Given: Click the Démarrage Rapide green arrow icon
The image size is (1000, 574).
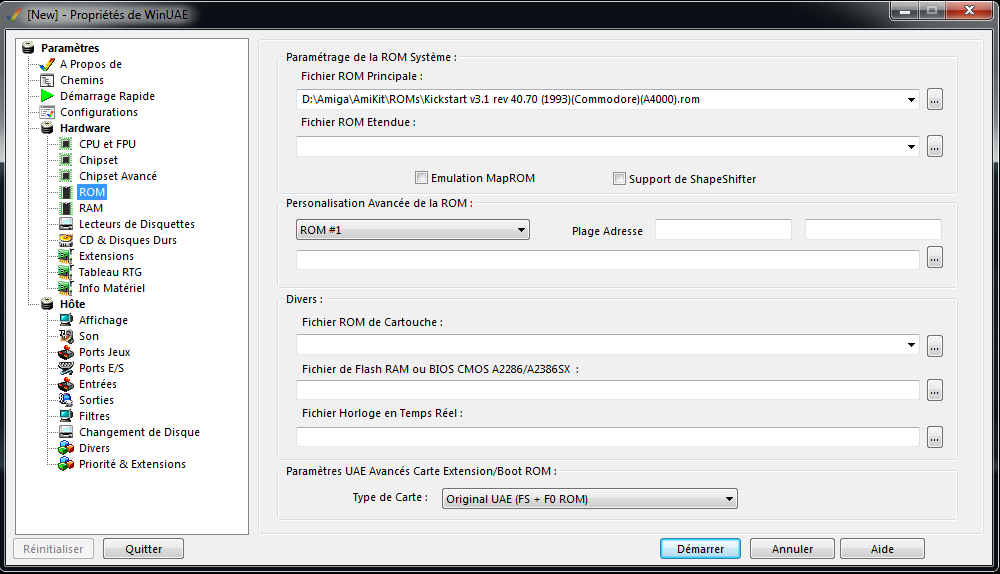Looking at the screenshot, I should [x=47, y=96].
